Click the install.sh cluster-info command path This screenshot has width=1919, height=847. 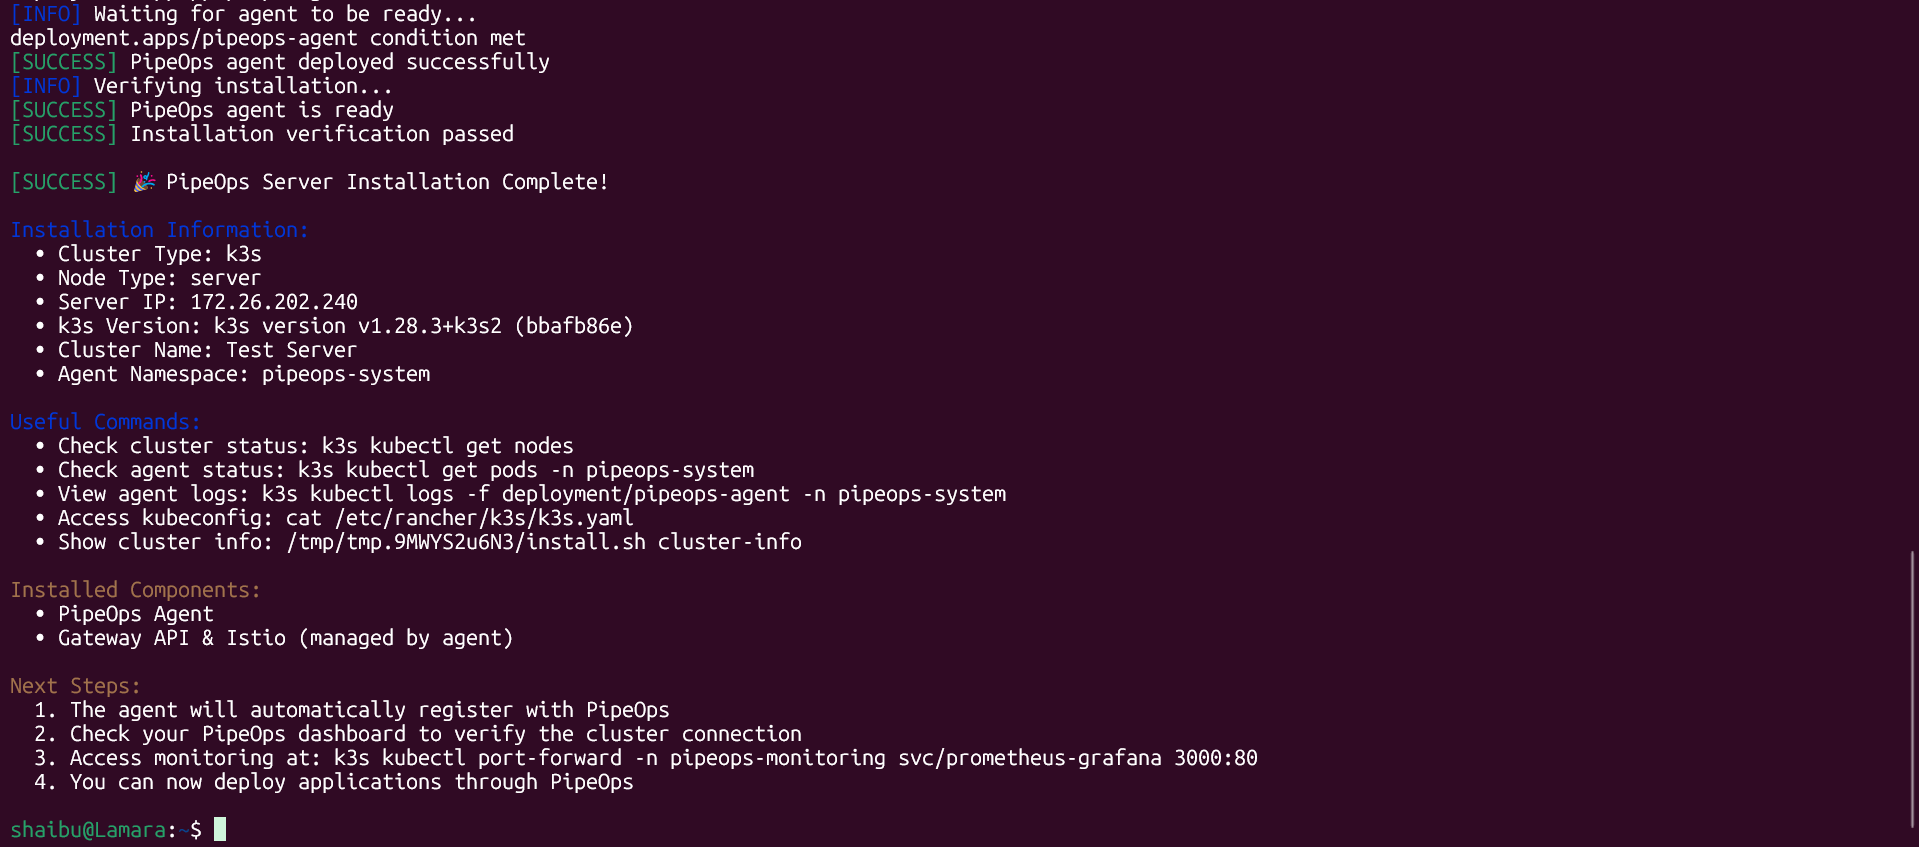click(x=544, y=542)
